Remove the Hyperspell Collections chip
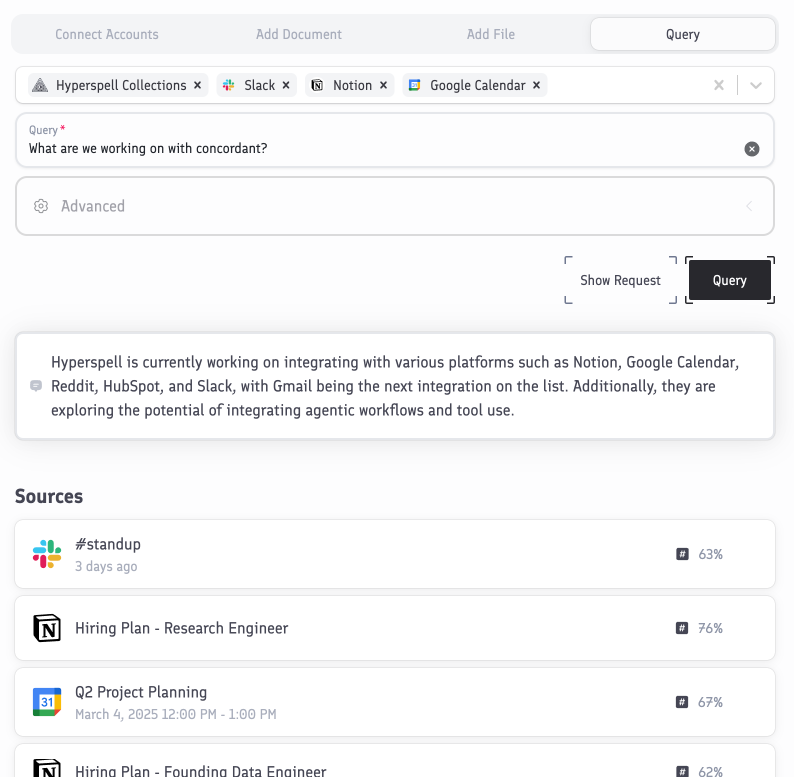Image resolution: width=794 pixels, height=777 pixels. (x=197, y=86)
